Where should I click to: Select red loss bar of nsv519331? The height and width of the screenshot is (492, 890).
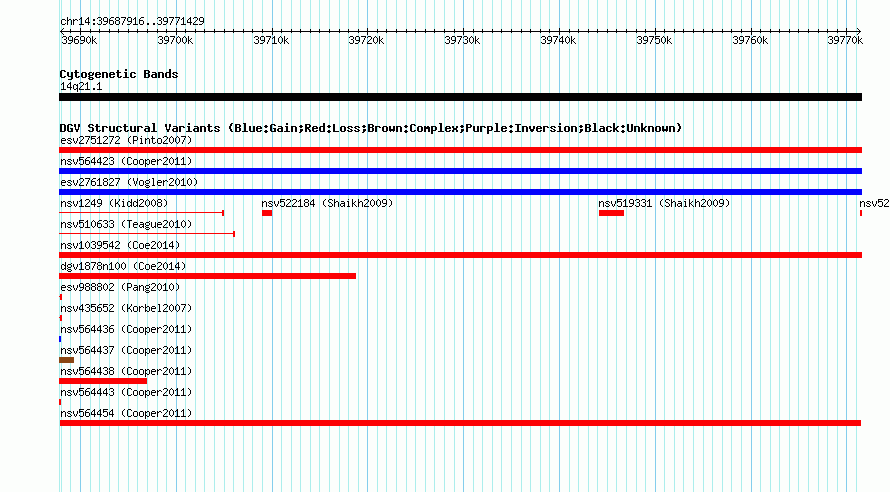(611, 213)
